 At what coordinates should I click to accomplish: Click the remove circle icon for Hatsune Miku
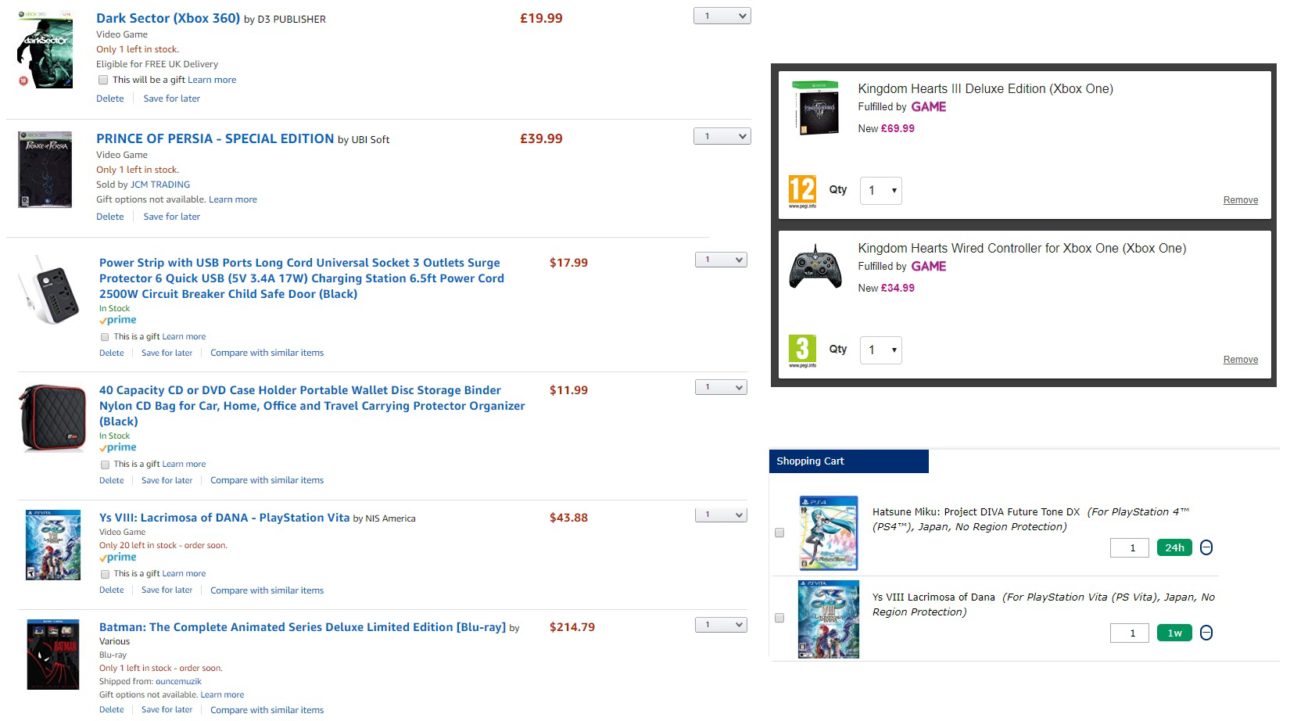1206,548
